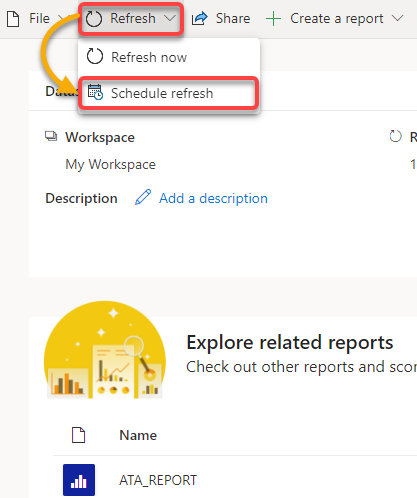Screen dimensions: 417x498
Task: Expand the Create a report chevron
Action: click(x=397, y=18)
